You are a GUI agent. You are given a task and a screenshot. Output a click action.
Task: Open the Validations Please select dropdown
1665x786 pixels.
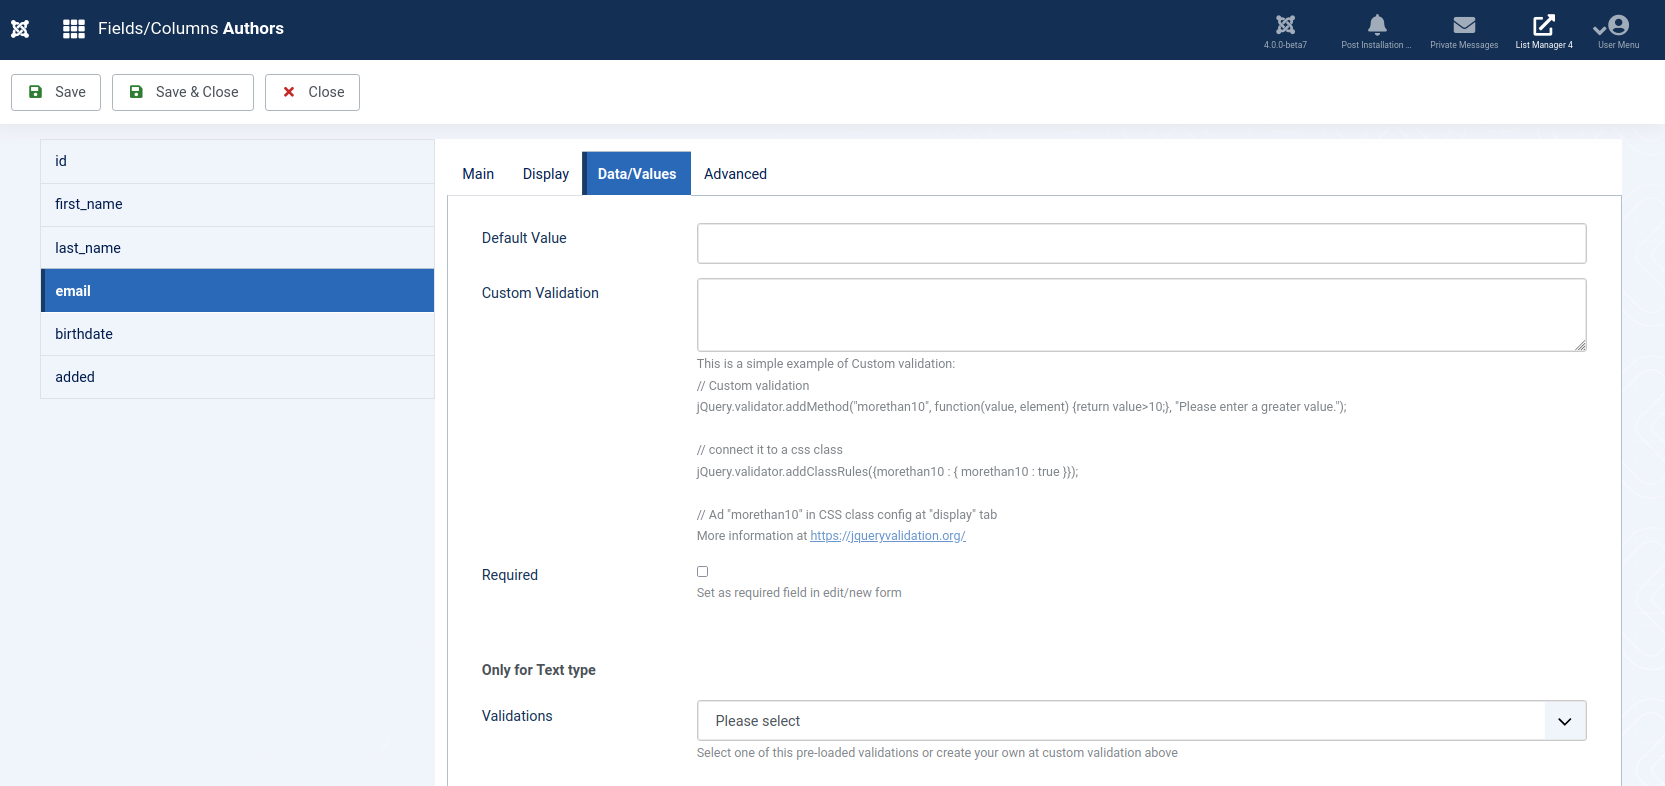[x=1141, y=721]
